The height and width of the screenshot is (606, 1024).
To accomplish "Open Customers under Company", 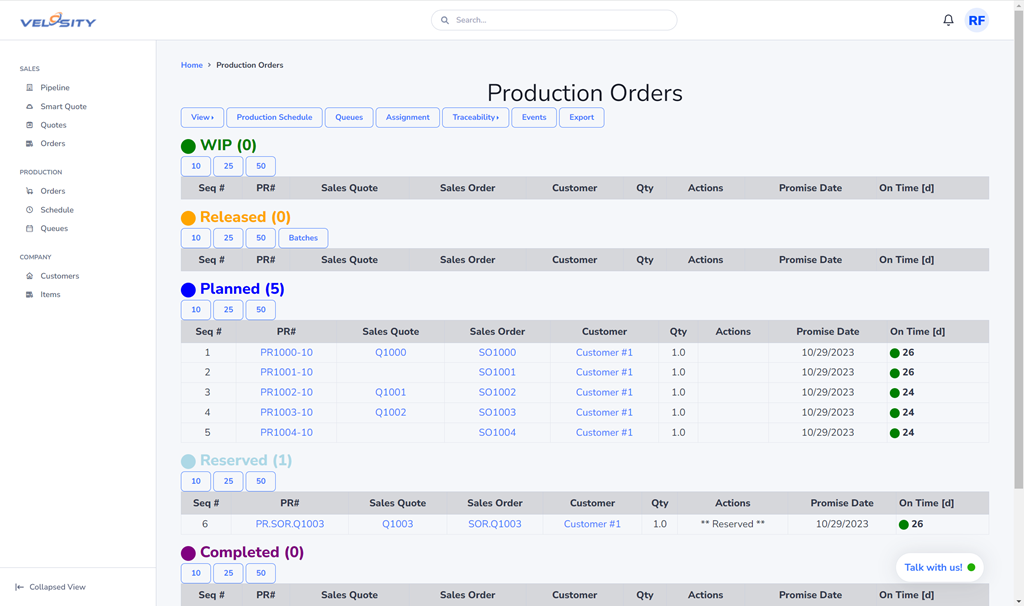I will point(59,276).
